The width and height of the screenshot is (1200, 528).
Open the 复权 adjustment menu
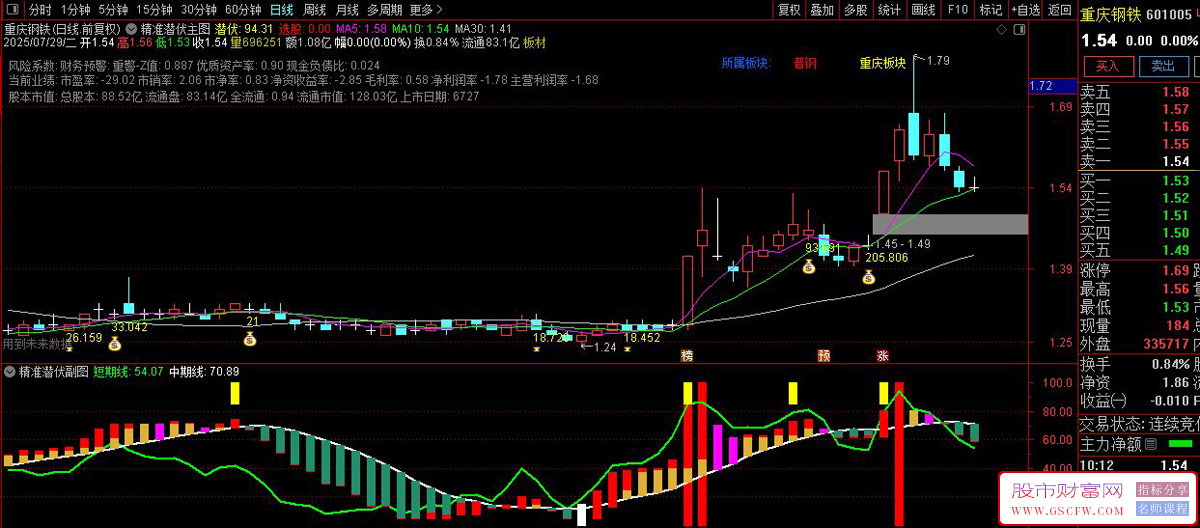coord(789,9)
